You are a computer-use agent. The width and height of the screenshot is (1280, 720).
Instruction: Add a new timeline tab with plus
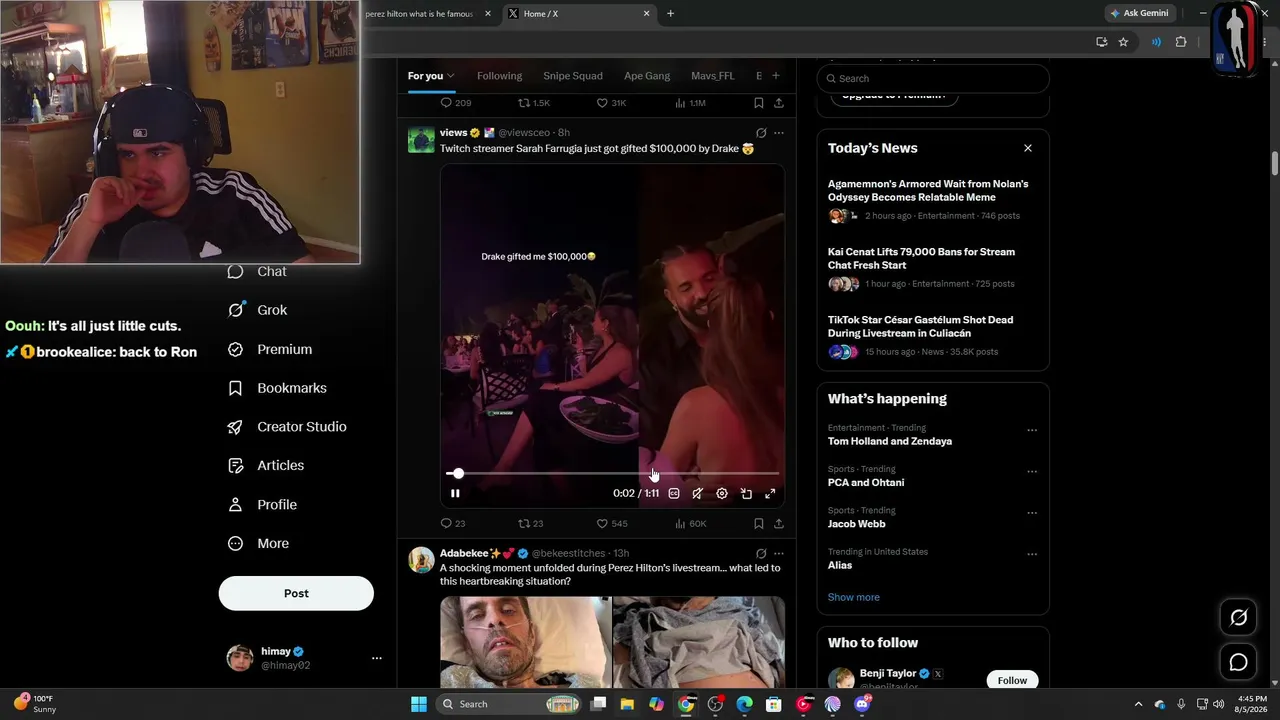click(775, 76)
